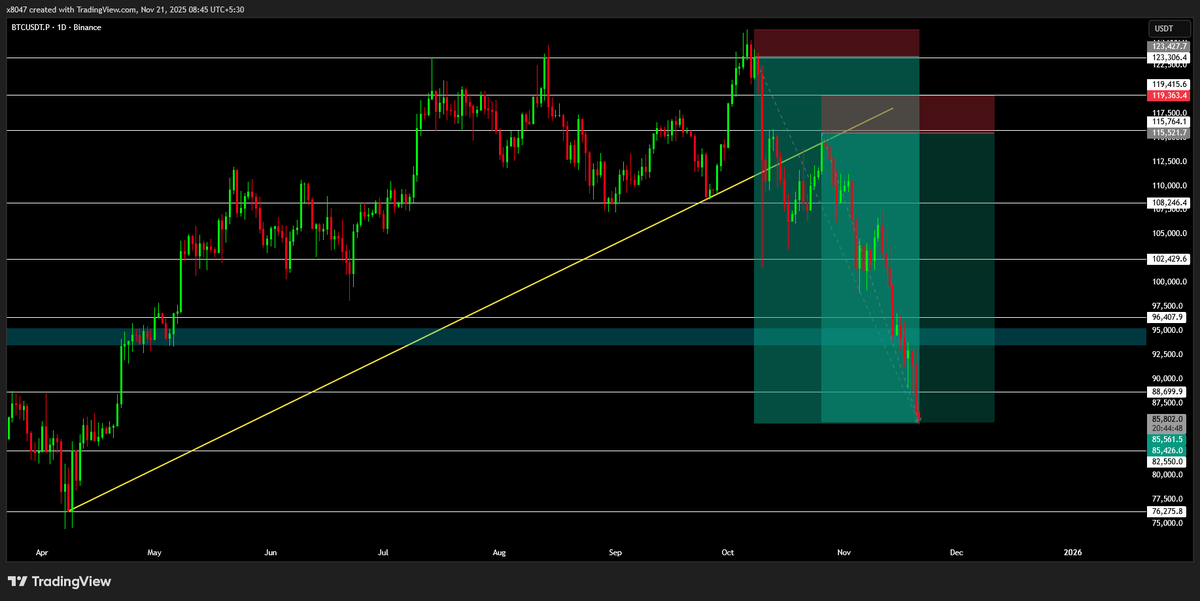Click the 100,000.0 axis tick

click(1169, 282)
